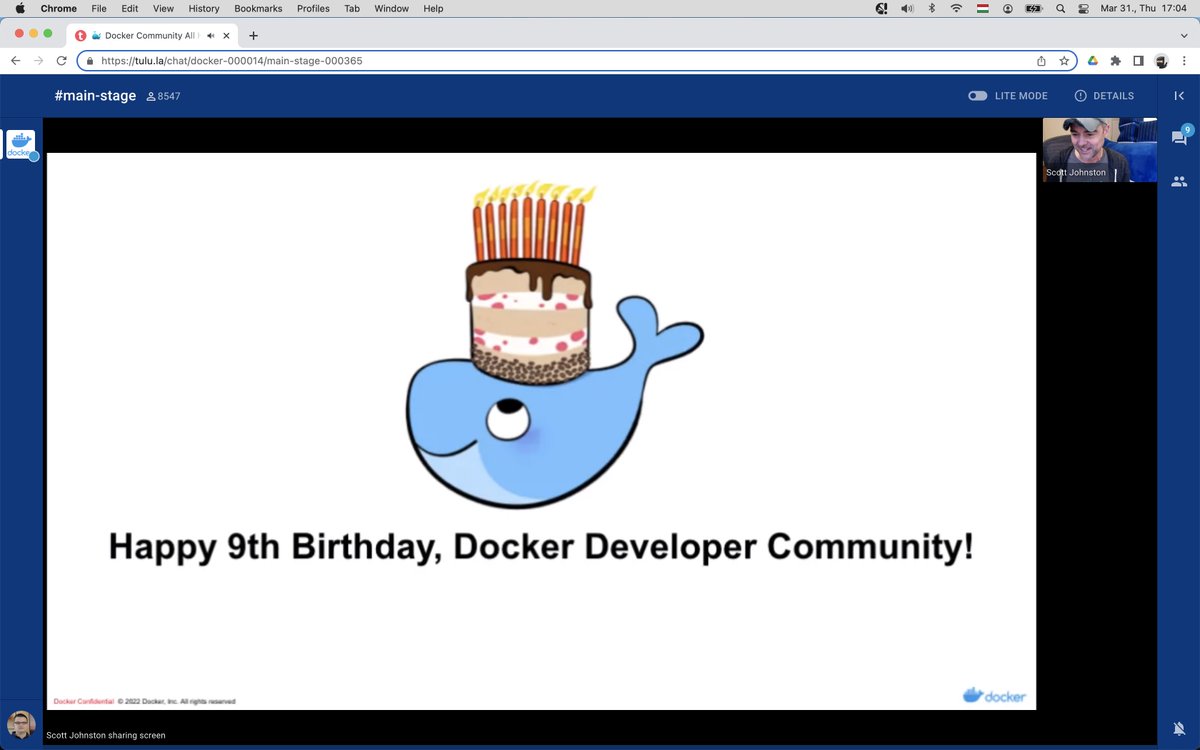Share this page from address bar
The image size is (1200, 750).
point(1041,60)
